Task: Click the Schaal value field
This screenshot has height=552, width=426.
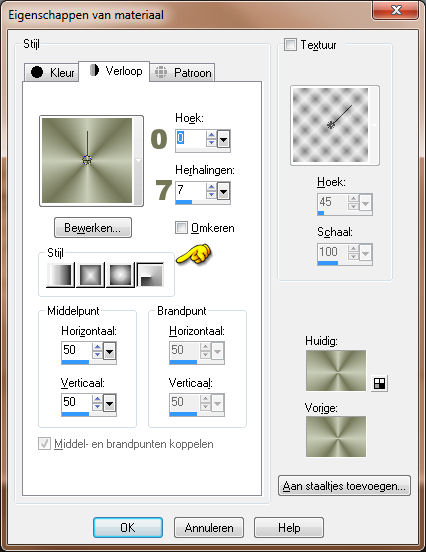Action: [x=332, y=252]
